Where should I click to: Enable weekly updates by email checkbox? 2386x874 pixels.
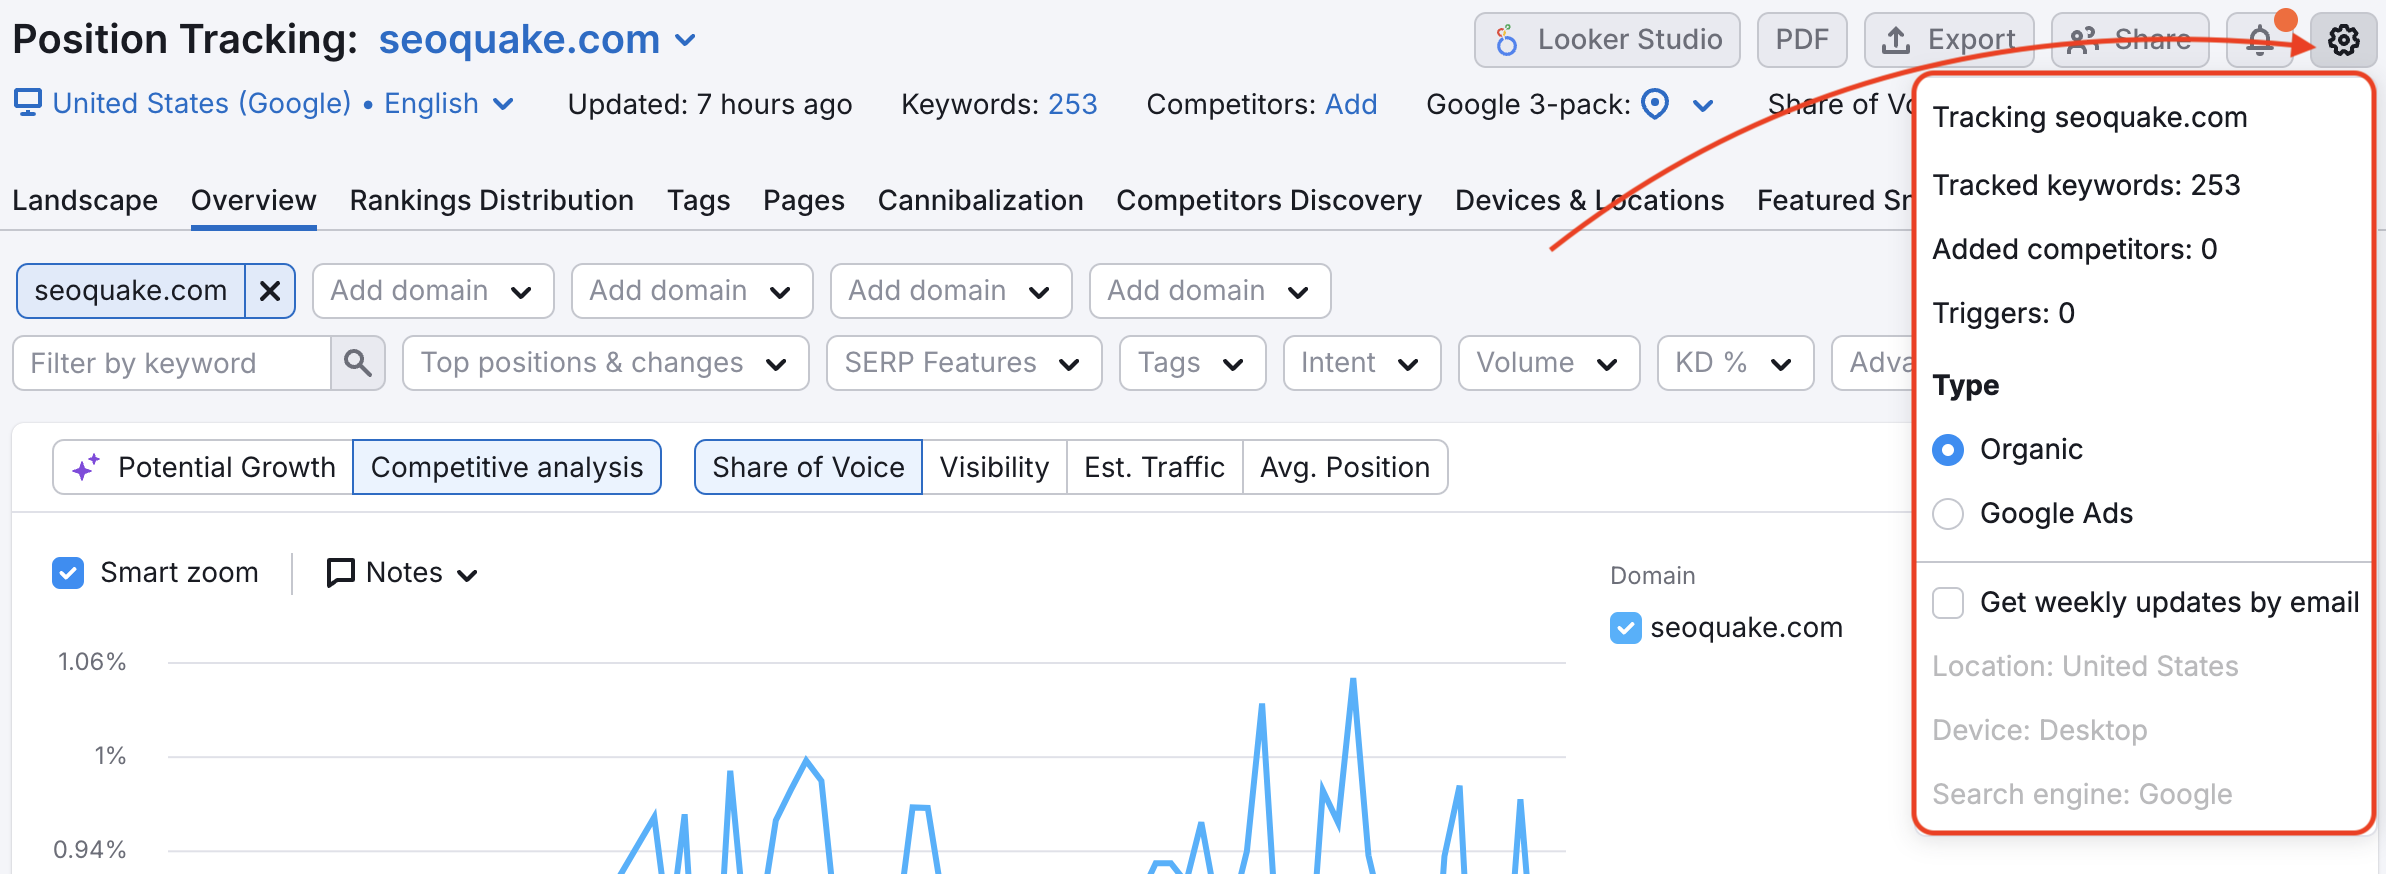[1948, 603]
